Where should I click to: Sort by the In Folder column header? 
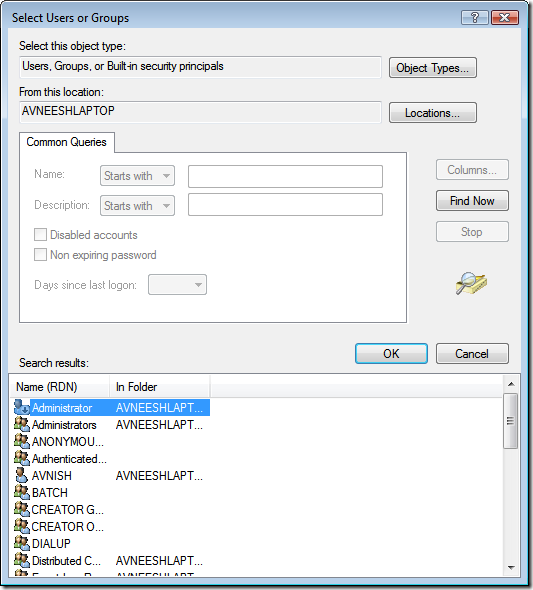coord(159,386)
